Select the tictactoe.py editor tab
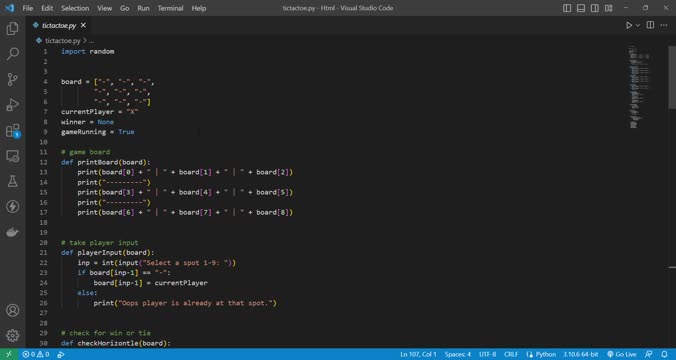The height and width of the screenshot is (360, 676). tap(59, 25)
